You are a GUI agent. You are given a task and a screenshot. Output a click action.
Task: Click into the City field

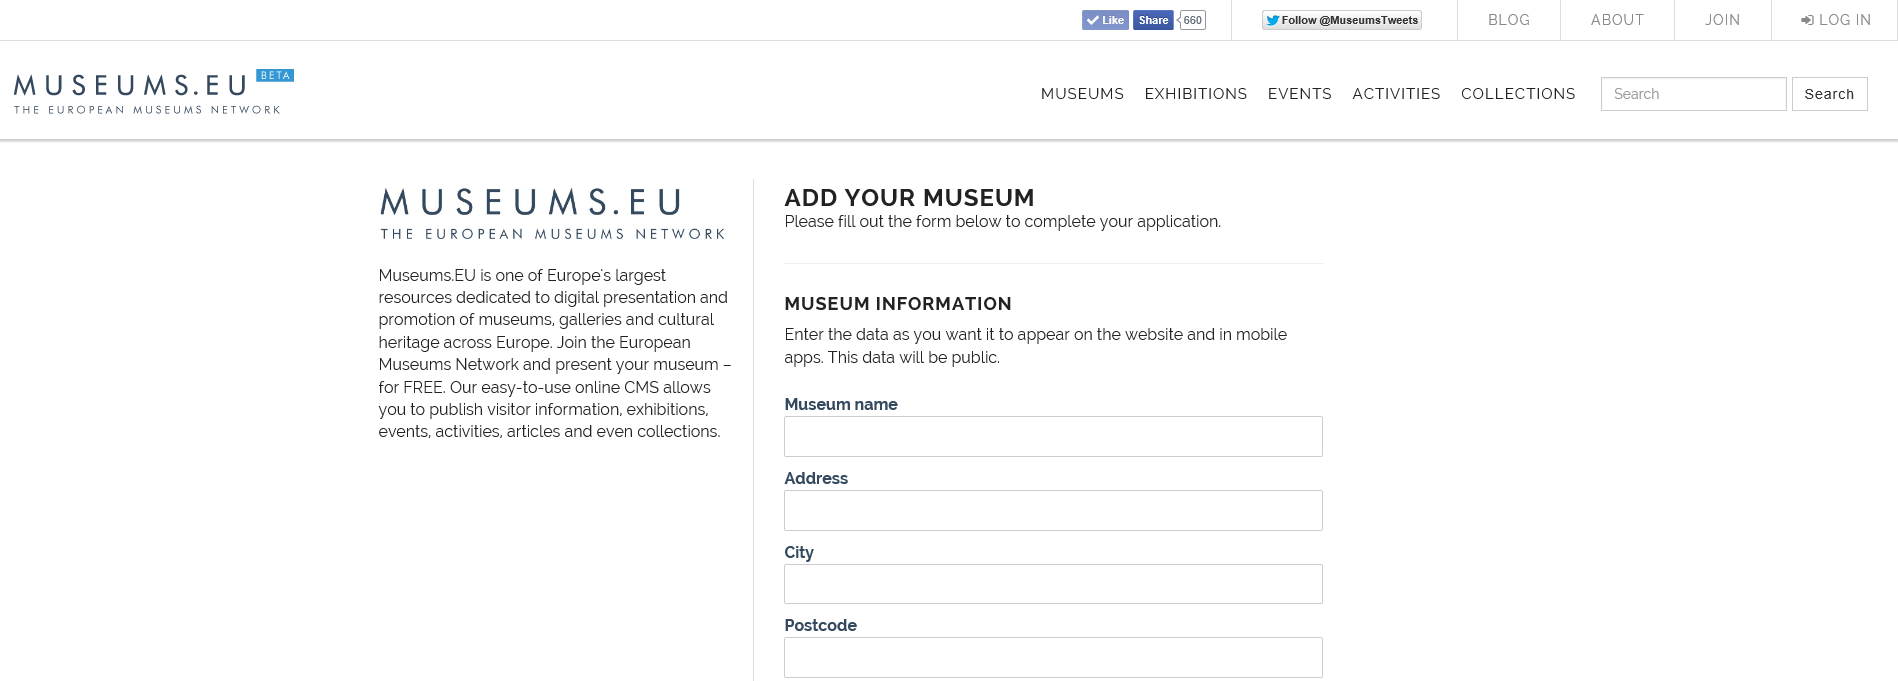(1053, 584)
